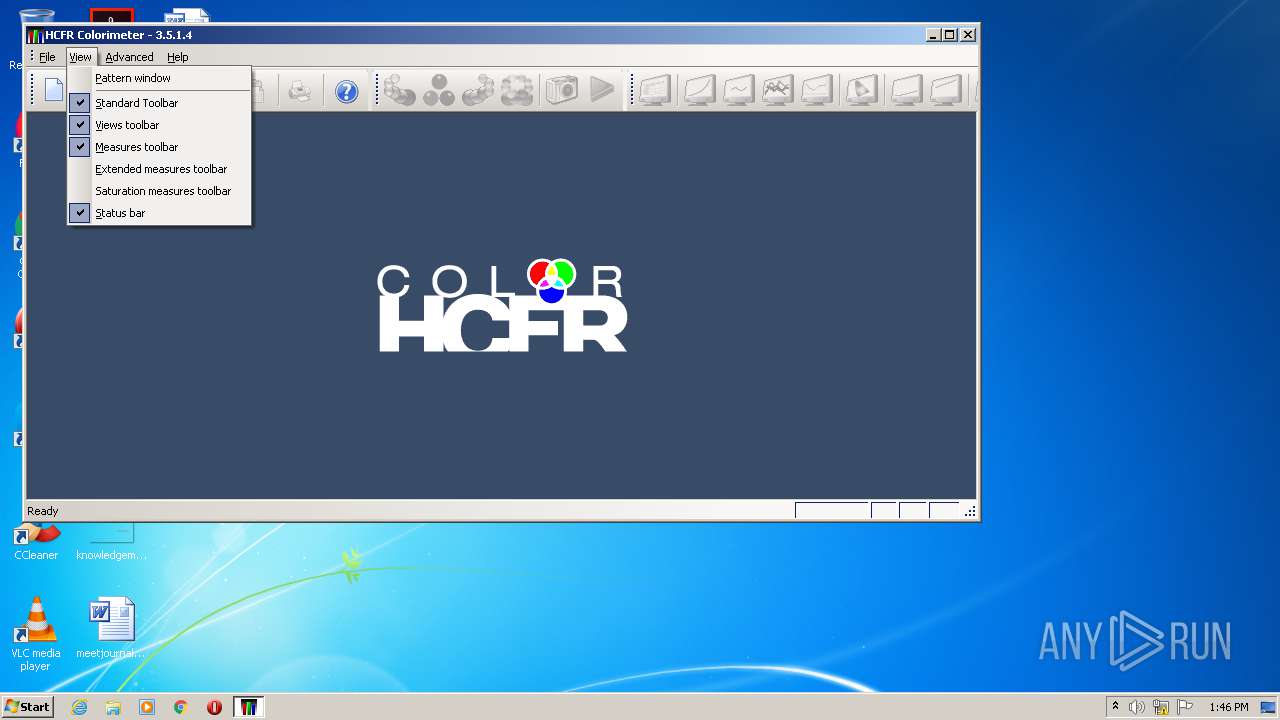Collapse the open View menu

tap(80, 57)
